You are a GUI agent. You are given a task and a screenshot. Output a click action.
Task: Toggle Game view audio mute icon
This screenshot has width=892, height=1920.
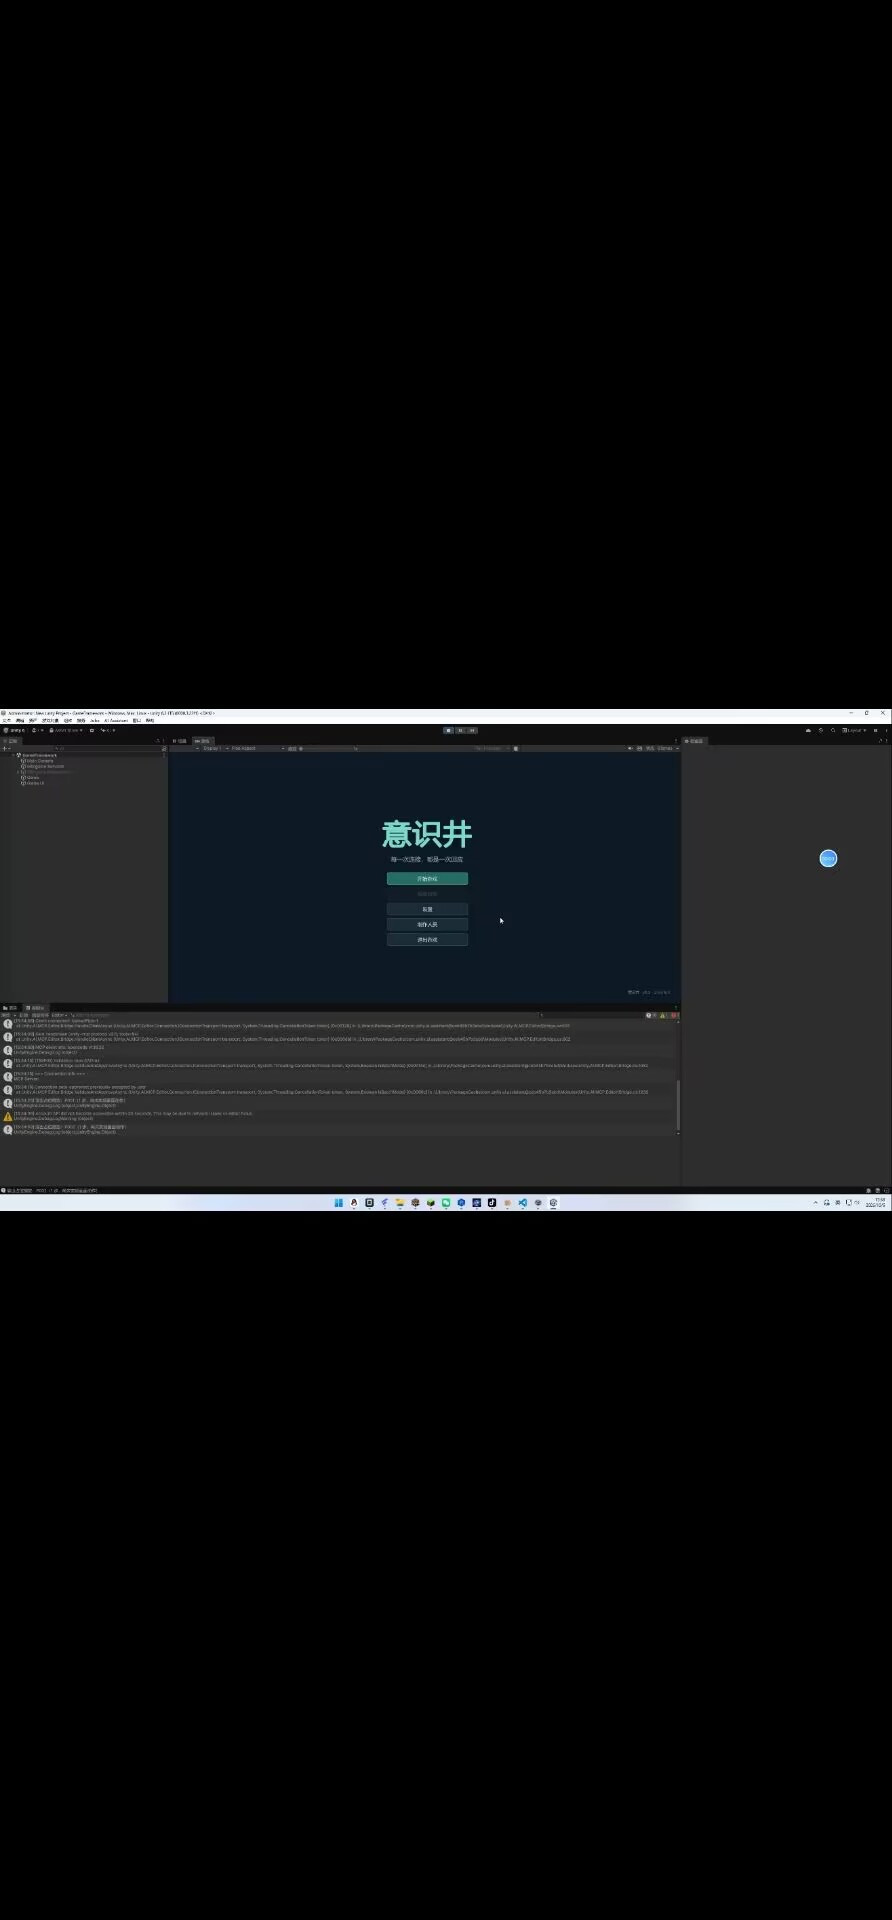[630, 748]
